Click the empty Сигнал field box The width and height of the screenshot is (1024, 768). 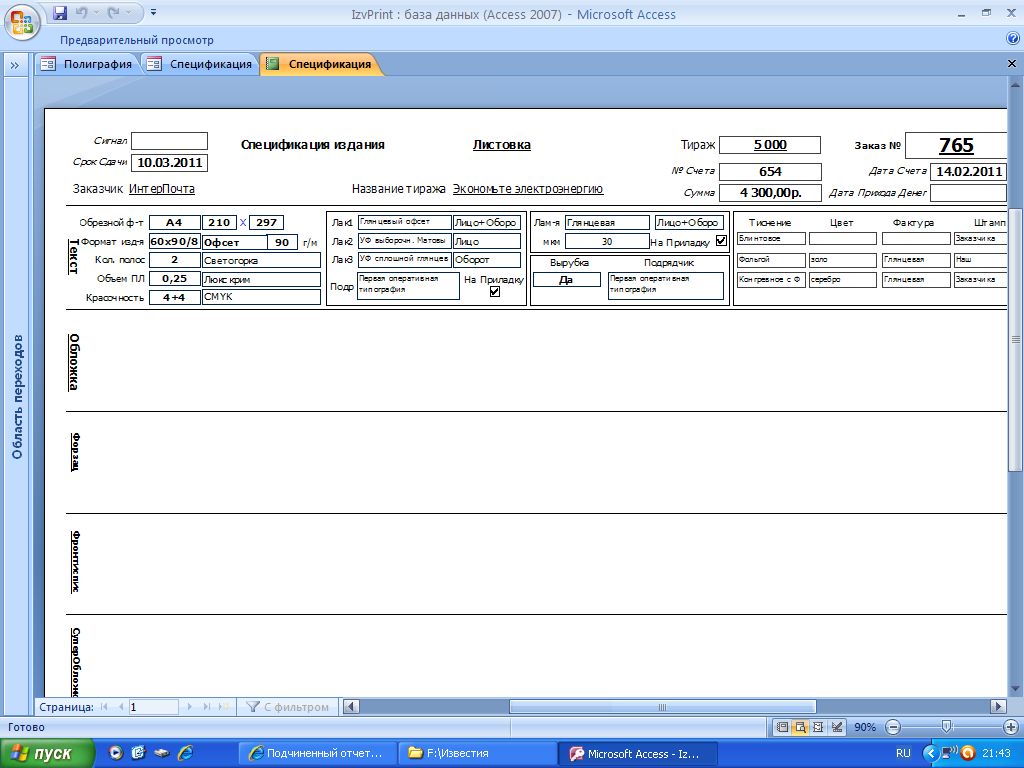click(x=170, y=141)
